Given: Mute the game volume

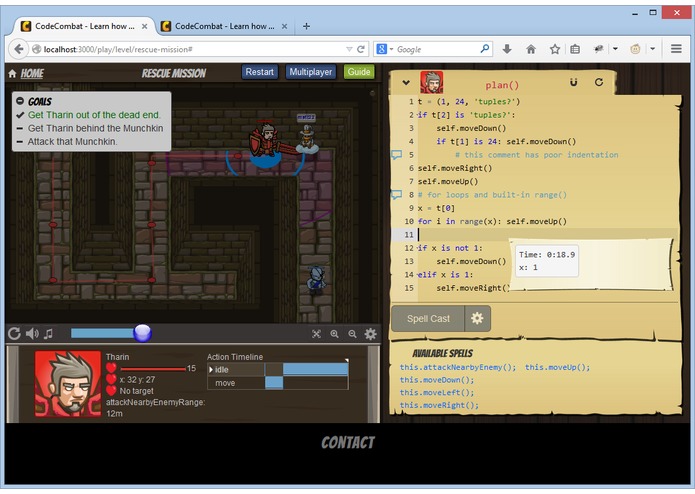Looking at the screenshot, I should coord(32,334).
